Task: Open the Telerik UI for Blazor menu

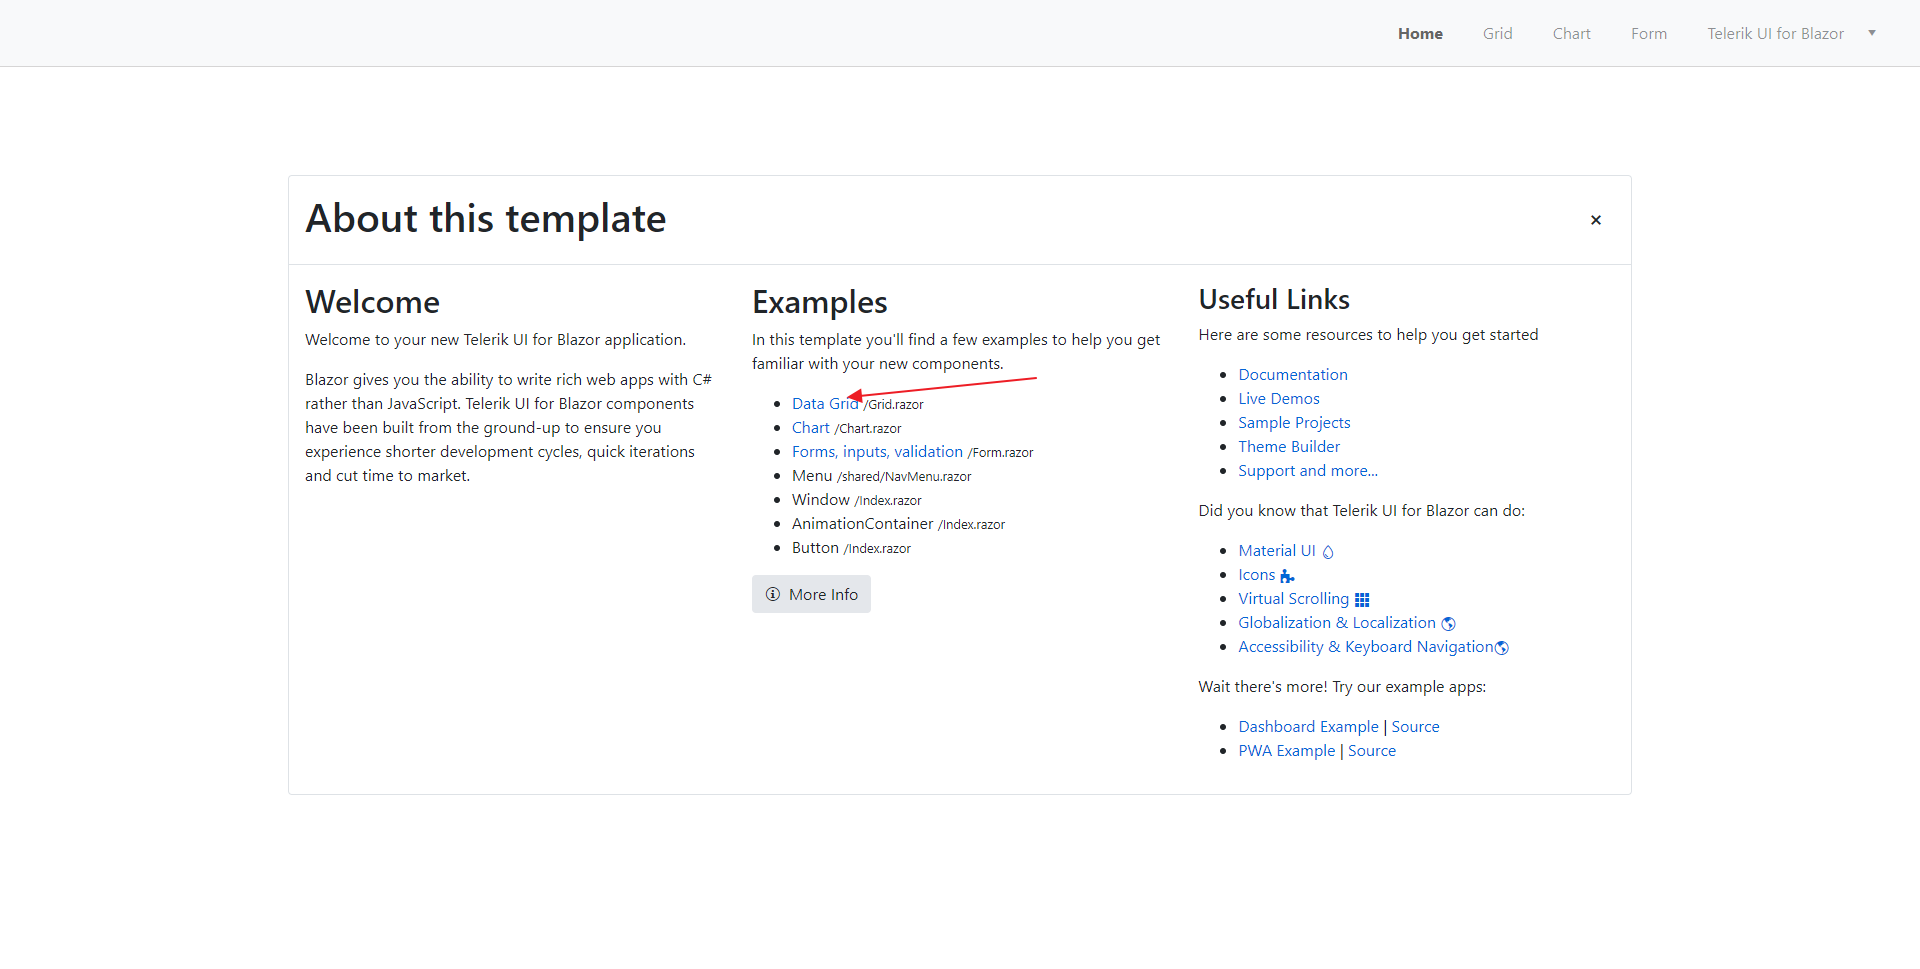Action: click(x=1775, y=34)
